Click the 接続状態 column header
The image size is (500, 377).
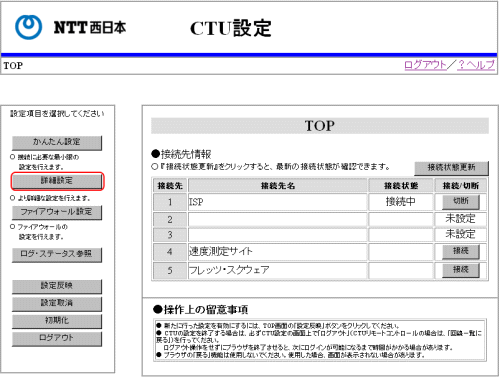click(401, 185)
